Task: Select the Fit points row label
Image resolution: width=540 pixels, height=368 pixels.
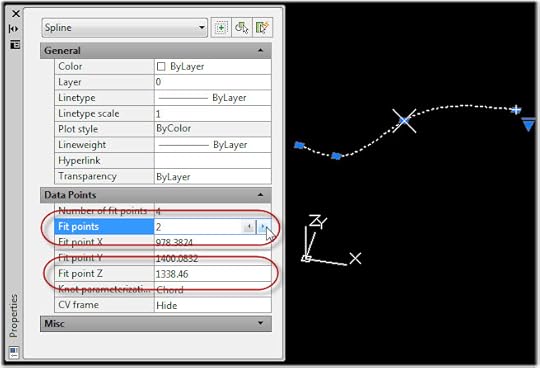Action: [104, 227]
